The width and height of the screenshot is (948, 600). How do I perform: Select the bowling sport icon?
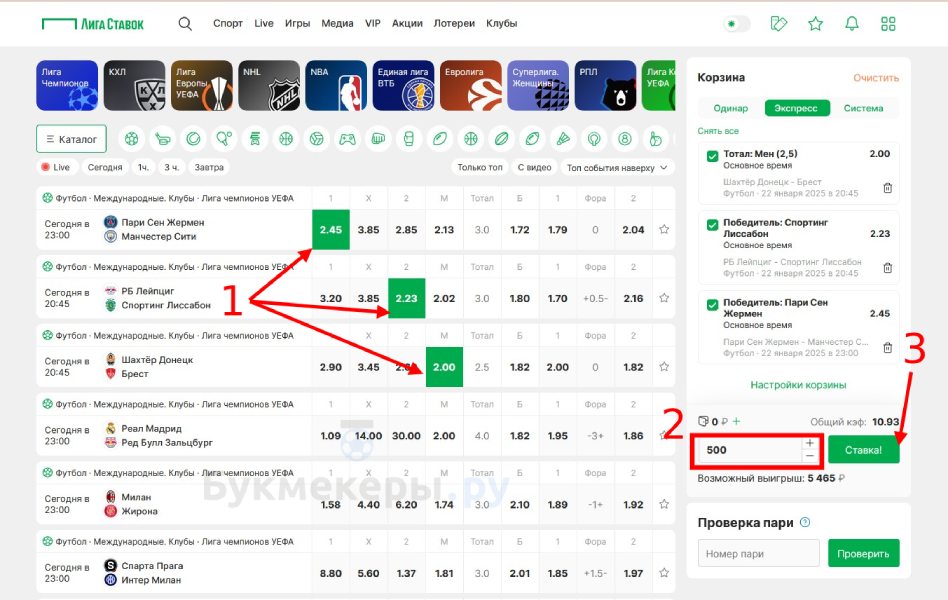pyautogui.click(x=655, y=139)
